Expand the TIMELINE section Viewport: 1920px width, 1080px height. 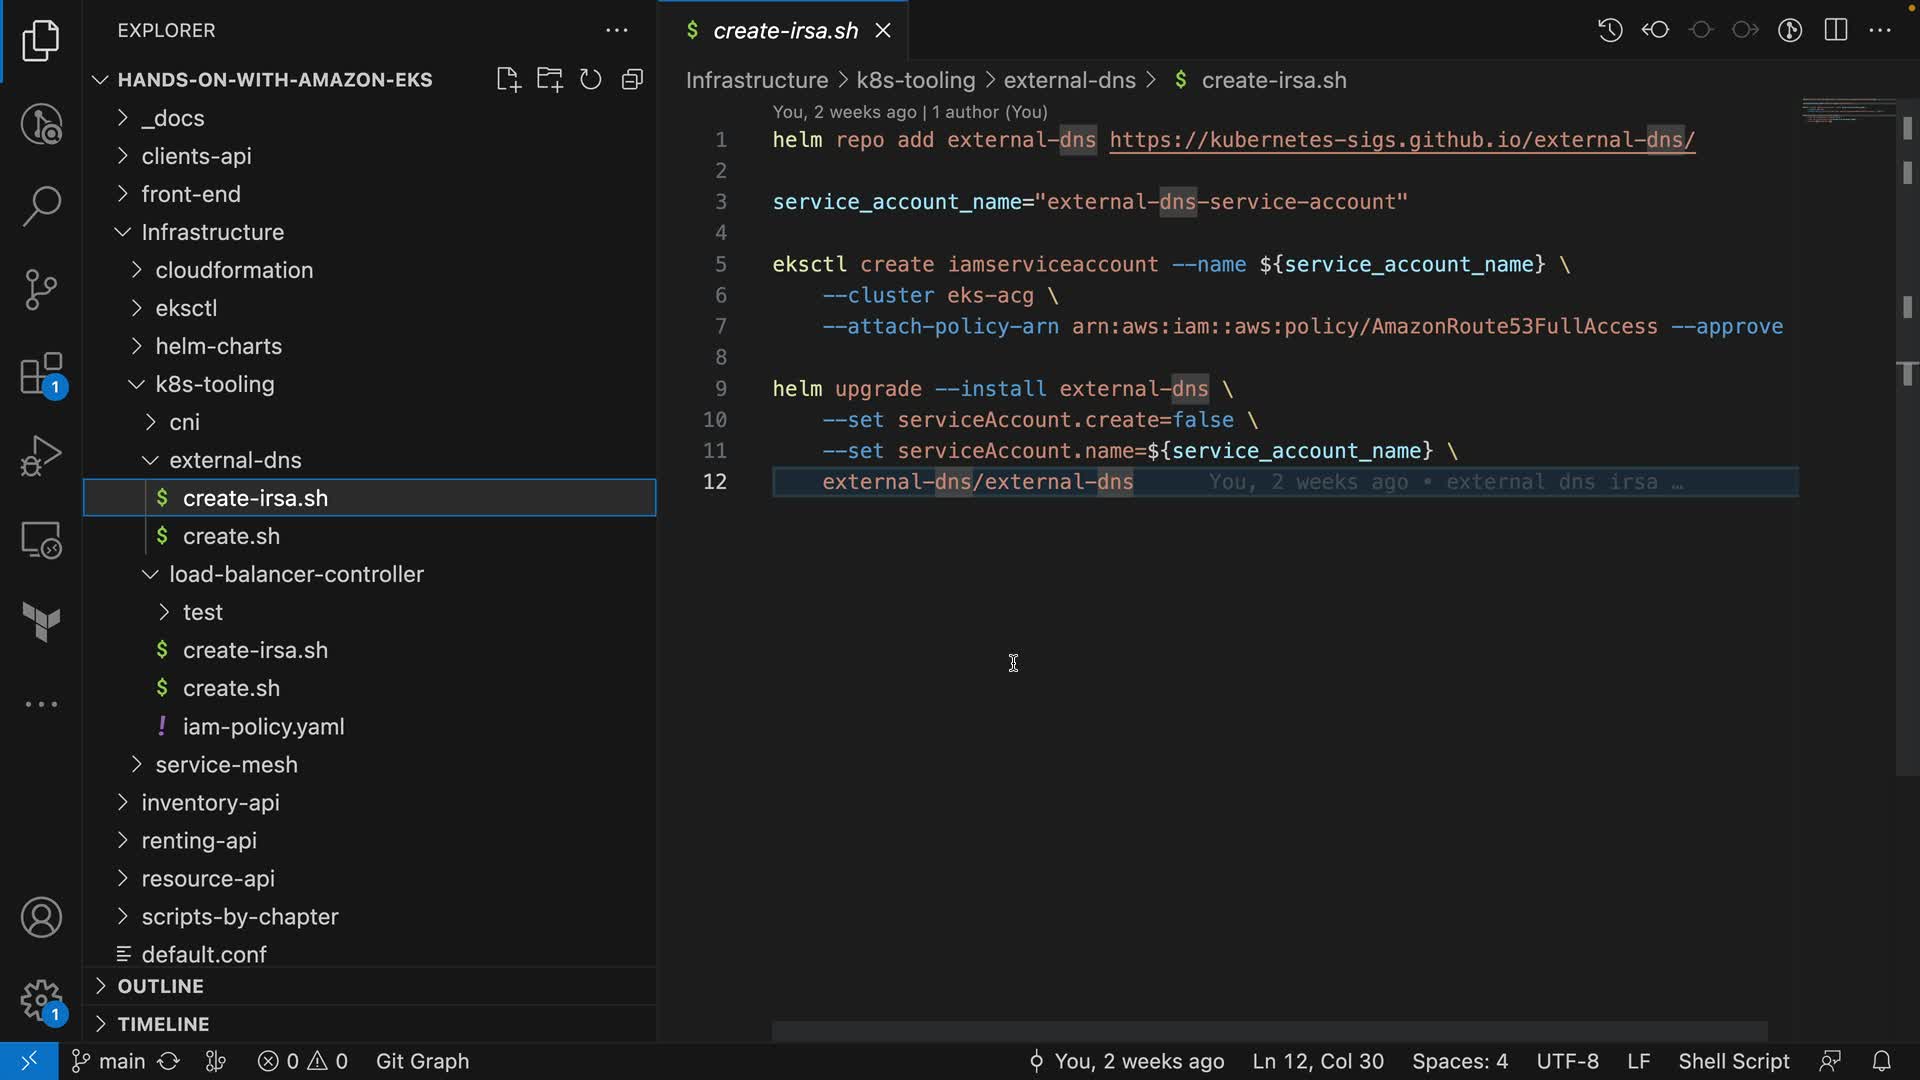coord(163,1024)
